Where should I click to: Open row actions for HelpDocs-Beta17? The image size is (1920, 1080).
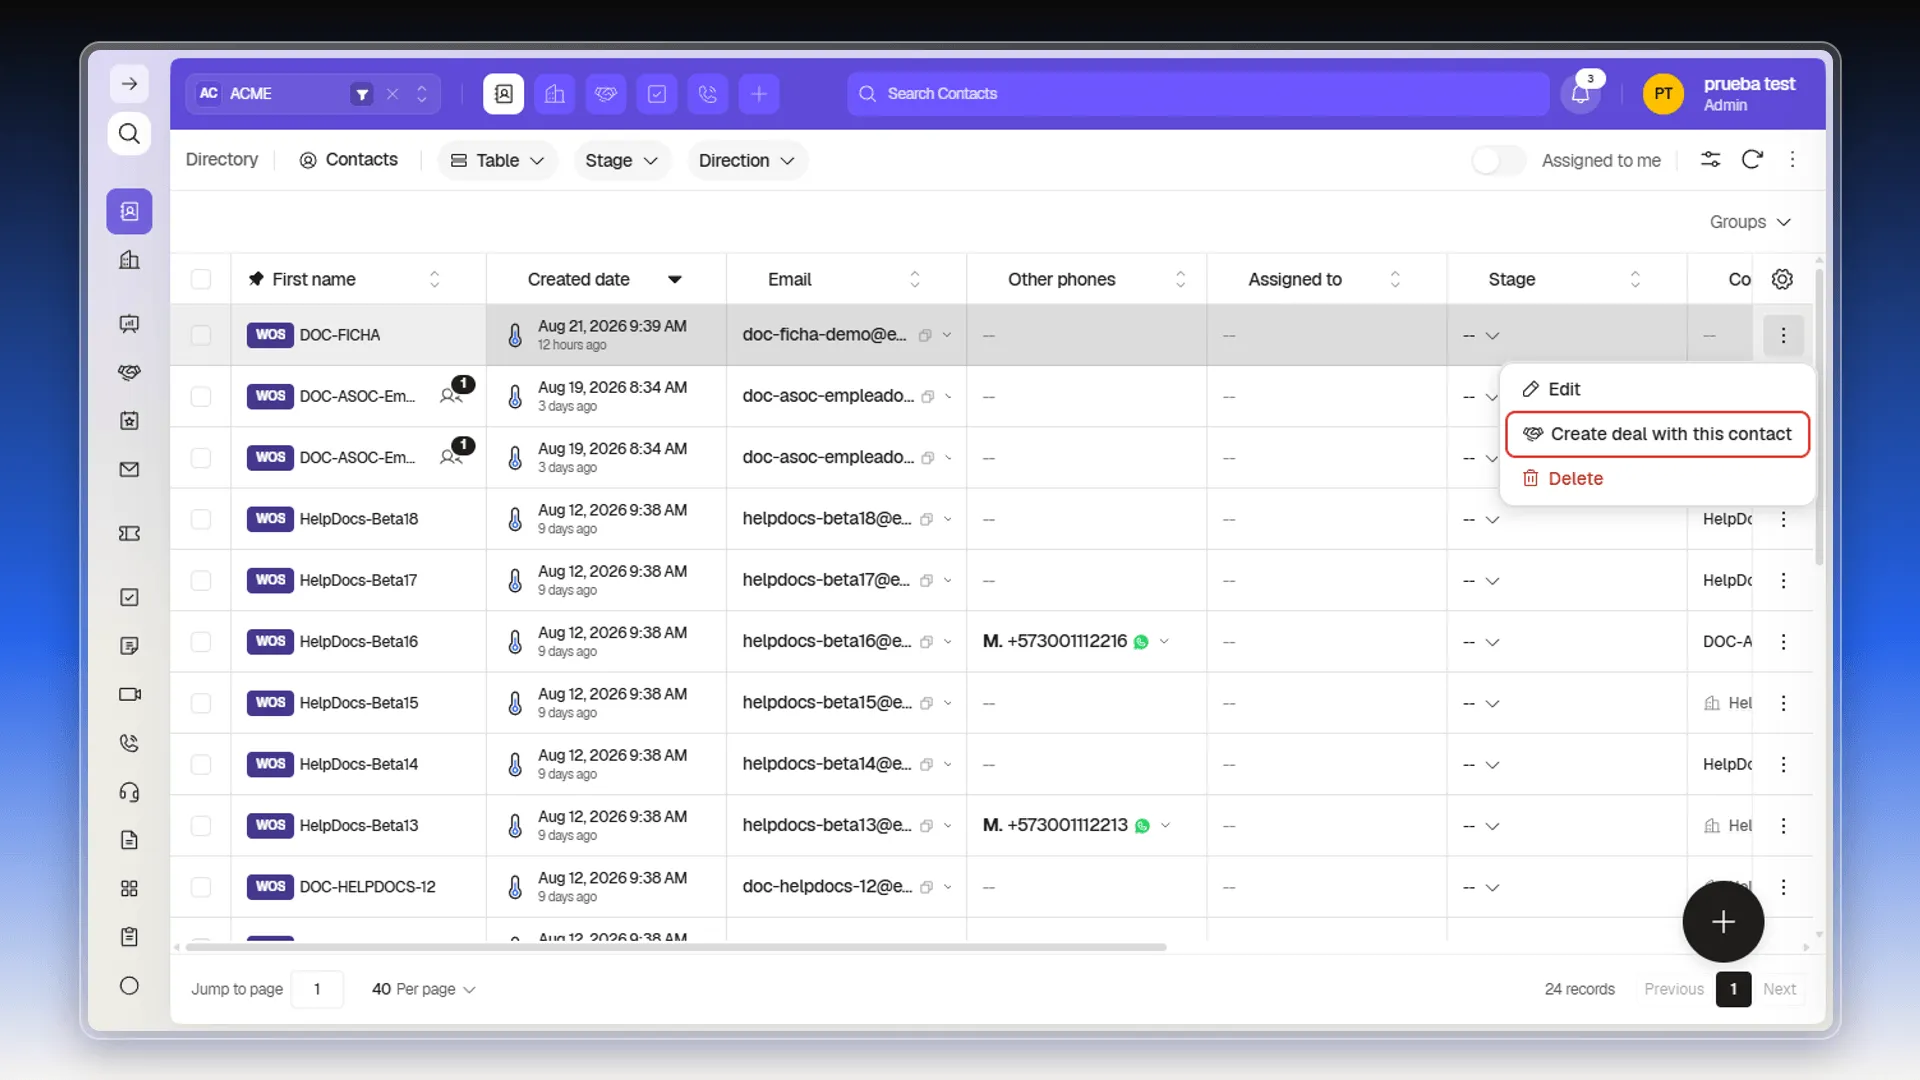[x=1783, y=581]
